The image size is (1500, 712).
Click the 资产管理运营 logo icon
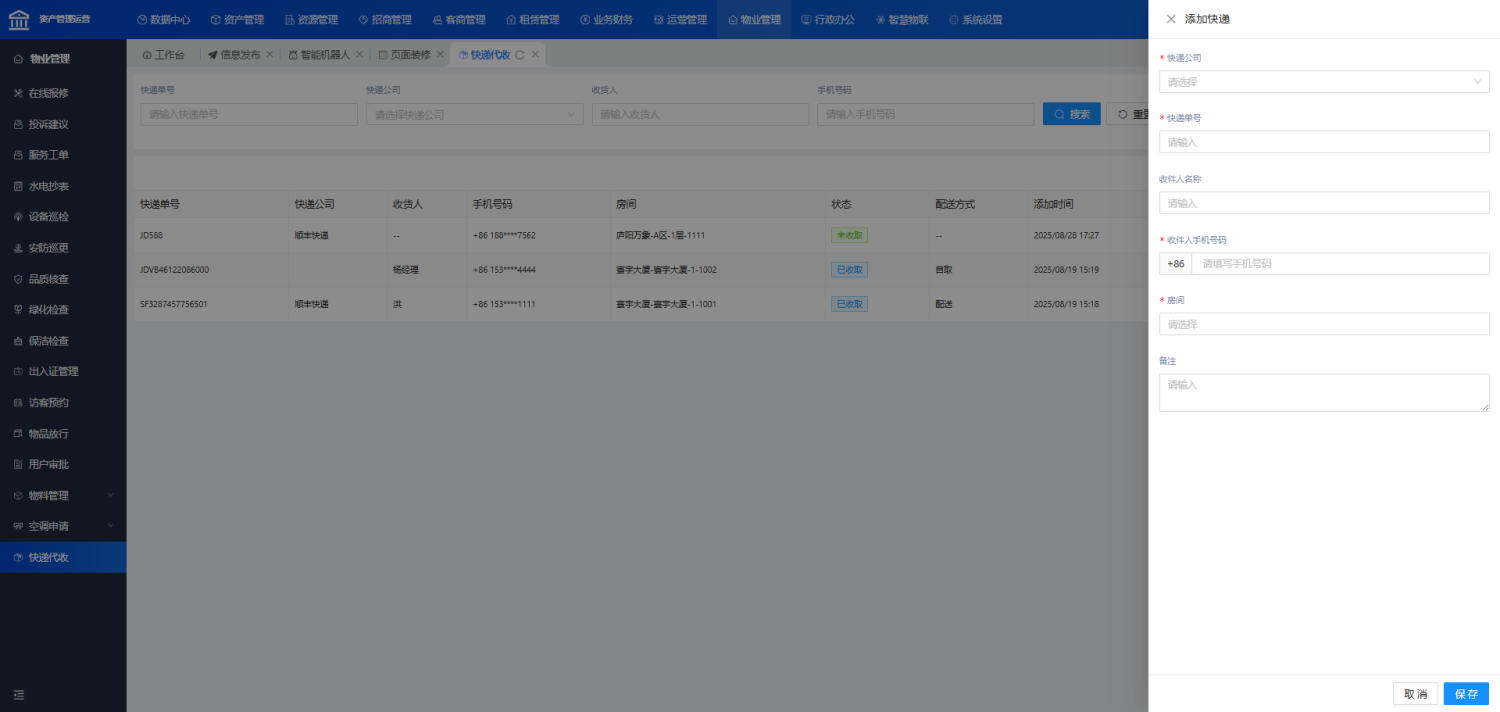[18, 19]
